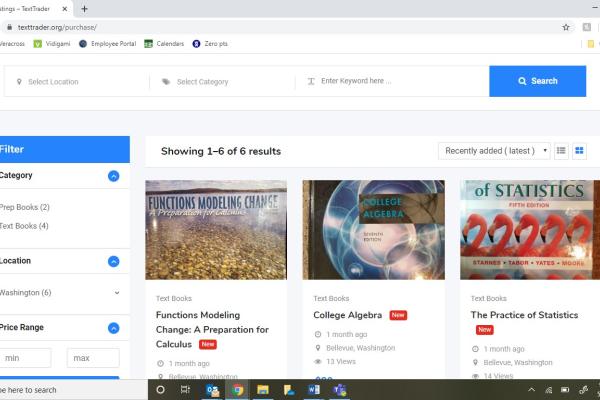This screenshot has width=600, height=400.
Task: Open Word from the taskbar
Action: coord(313,390)
